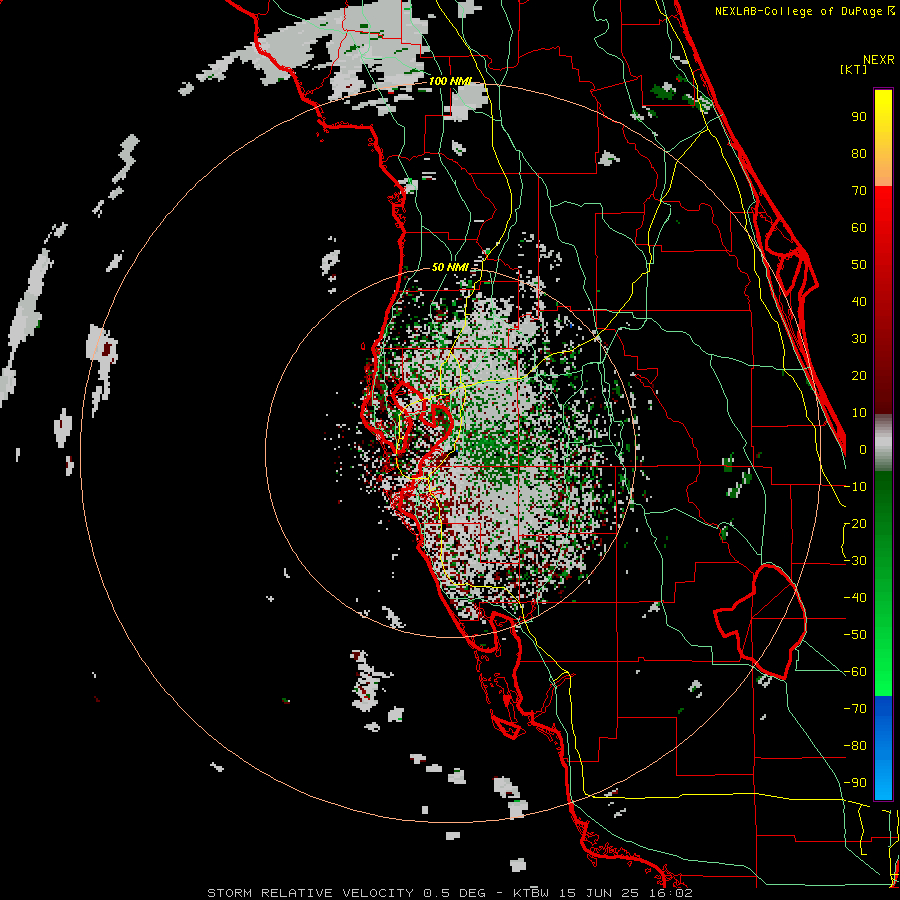Select the positive 30 scale value

(859, 339)
